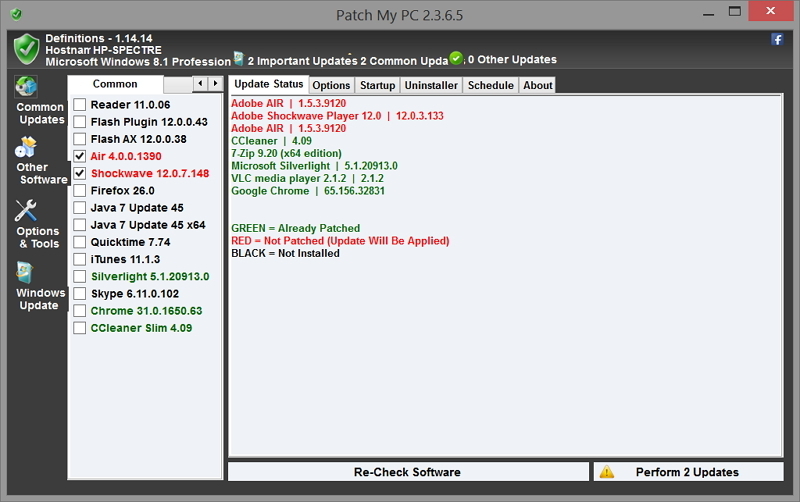Check the Chrome 31.0.1650.63 checkbox
This screenshot has height=502, width=800.
click(80, 311)
